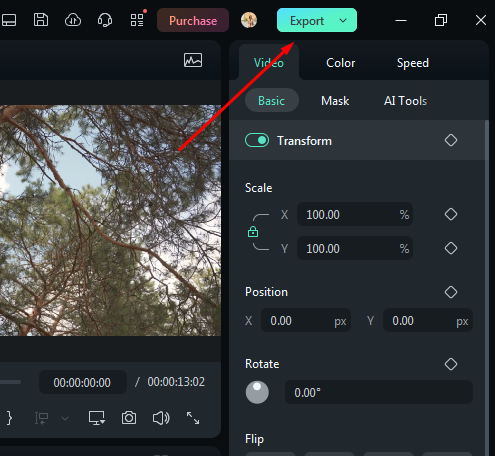The width and height of the screenshot is (495, 456).
Task: Click the total duration 00:00:13:02 text
Action: [176, 382]
